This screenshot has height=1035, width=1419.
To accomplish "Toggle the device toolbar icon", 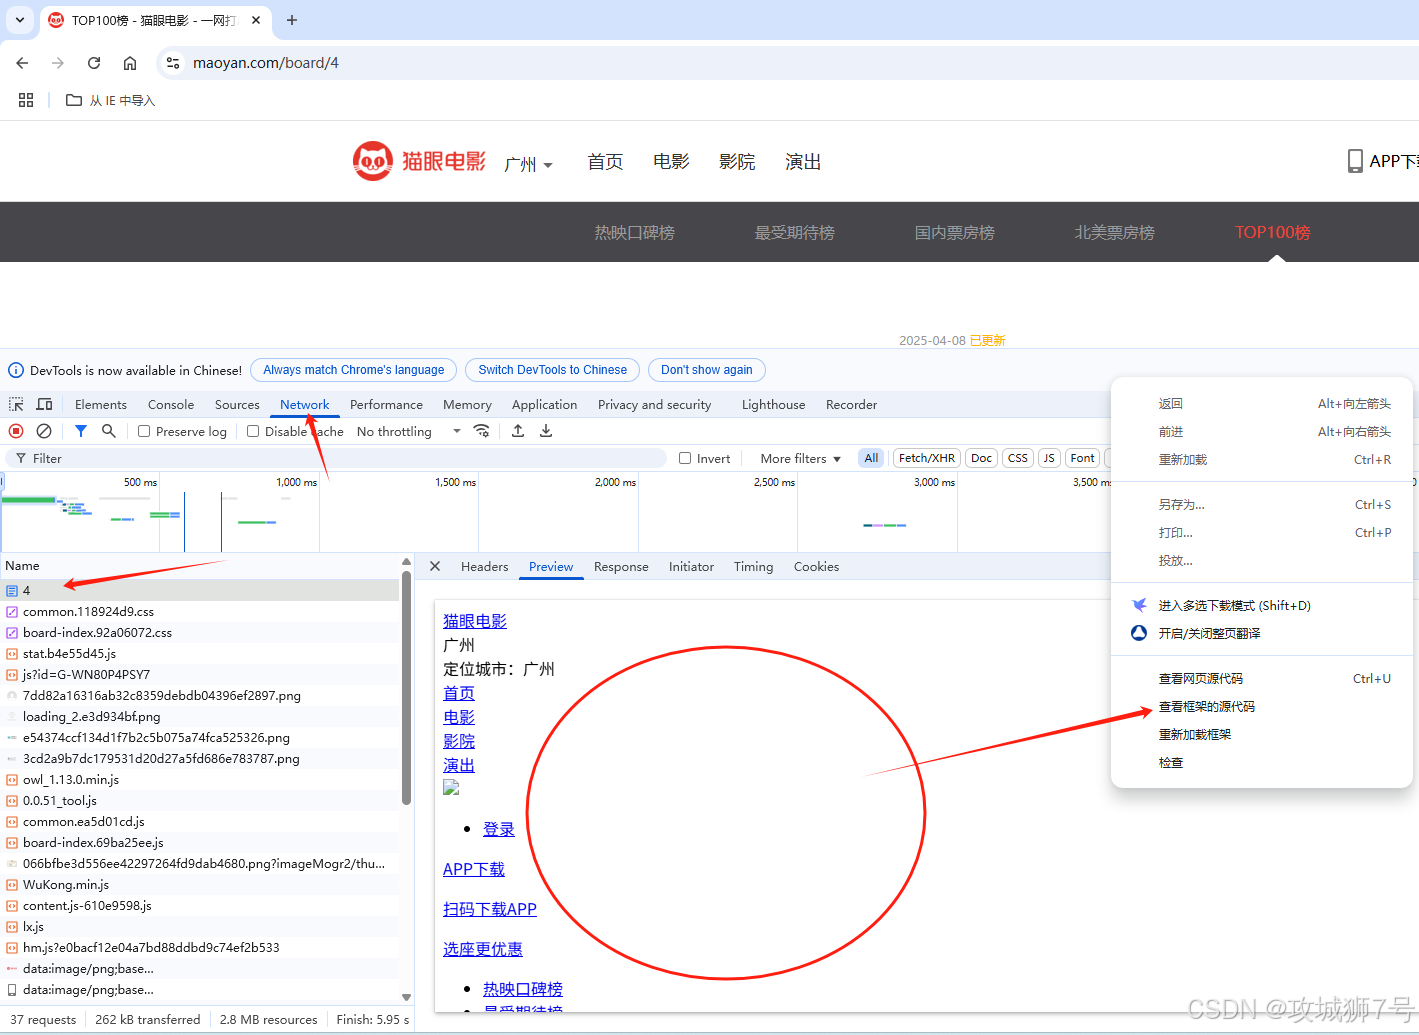I will point(44,404).
